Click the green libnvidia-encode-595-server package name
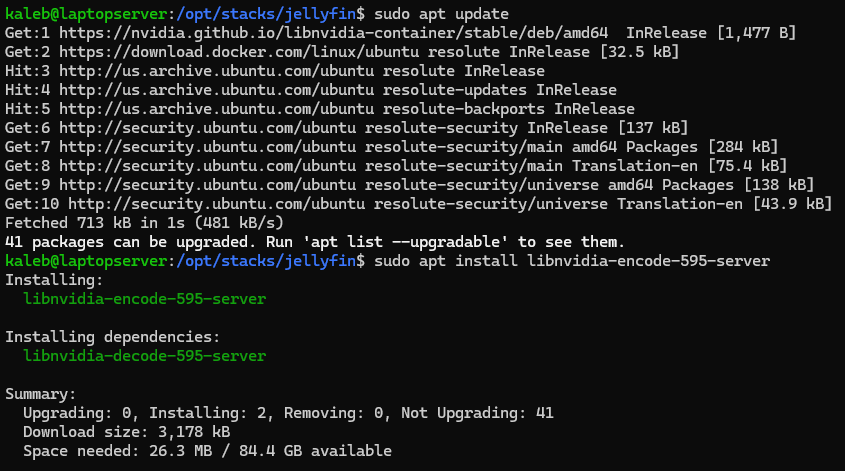 [144, 299]
